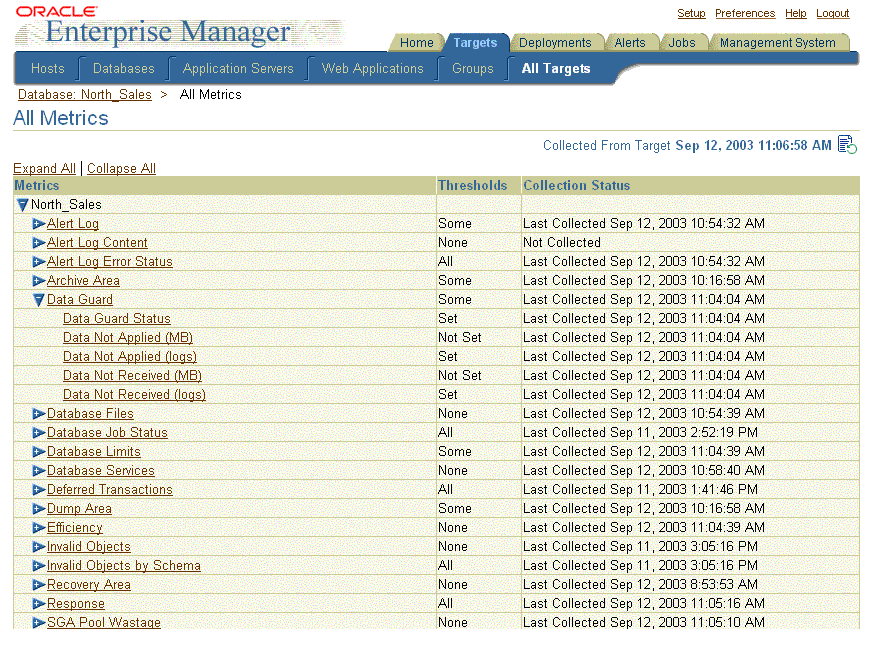Open the SGA Pool Wastage link
The image size is (895, 652).
(104, 622)
